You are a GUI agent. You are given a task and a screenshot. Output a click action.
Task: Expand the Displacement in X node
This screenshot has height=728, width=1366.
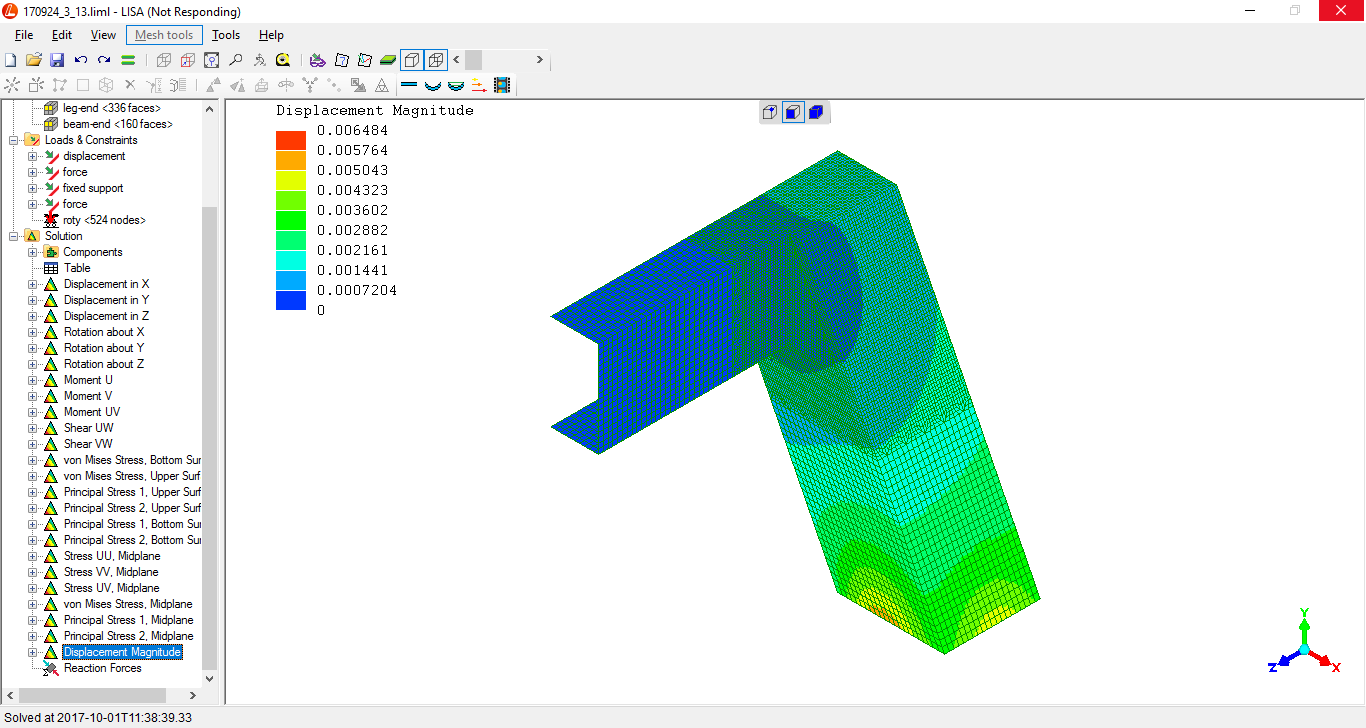click(x=33, y=284)
